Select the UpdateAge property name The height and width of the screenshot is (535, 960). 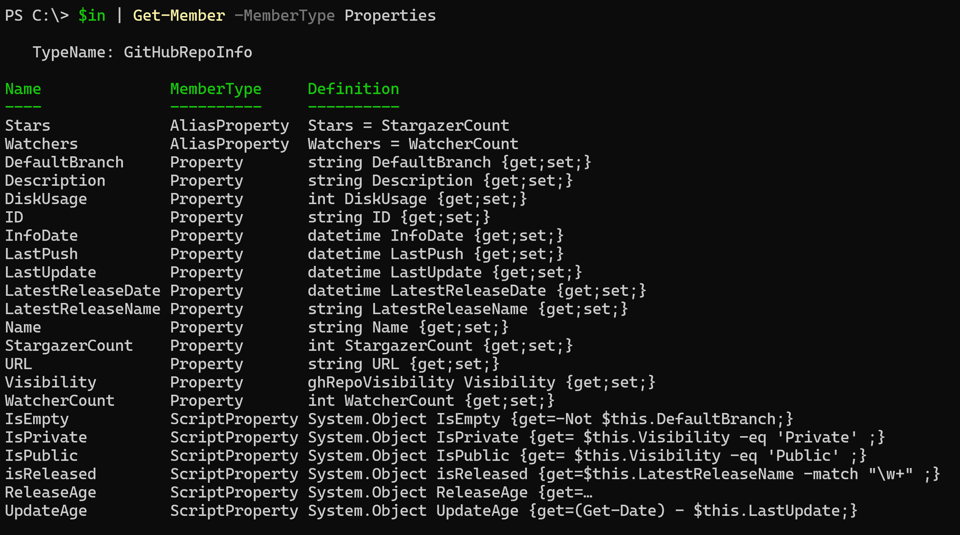pos(46,512)
